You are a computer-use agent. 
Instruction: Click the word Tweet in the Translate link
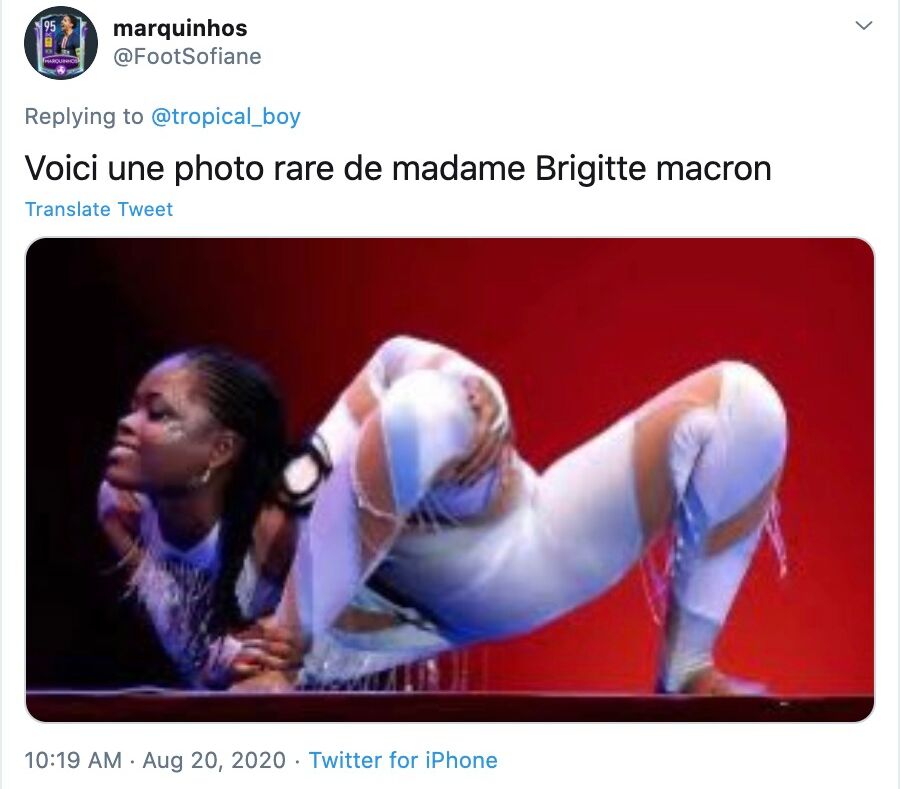[x=145, y=209]
